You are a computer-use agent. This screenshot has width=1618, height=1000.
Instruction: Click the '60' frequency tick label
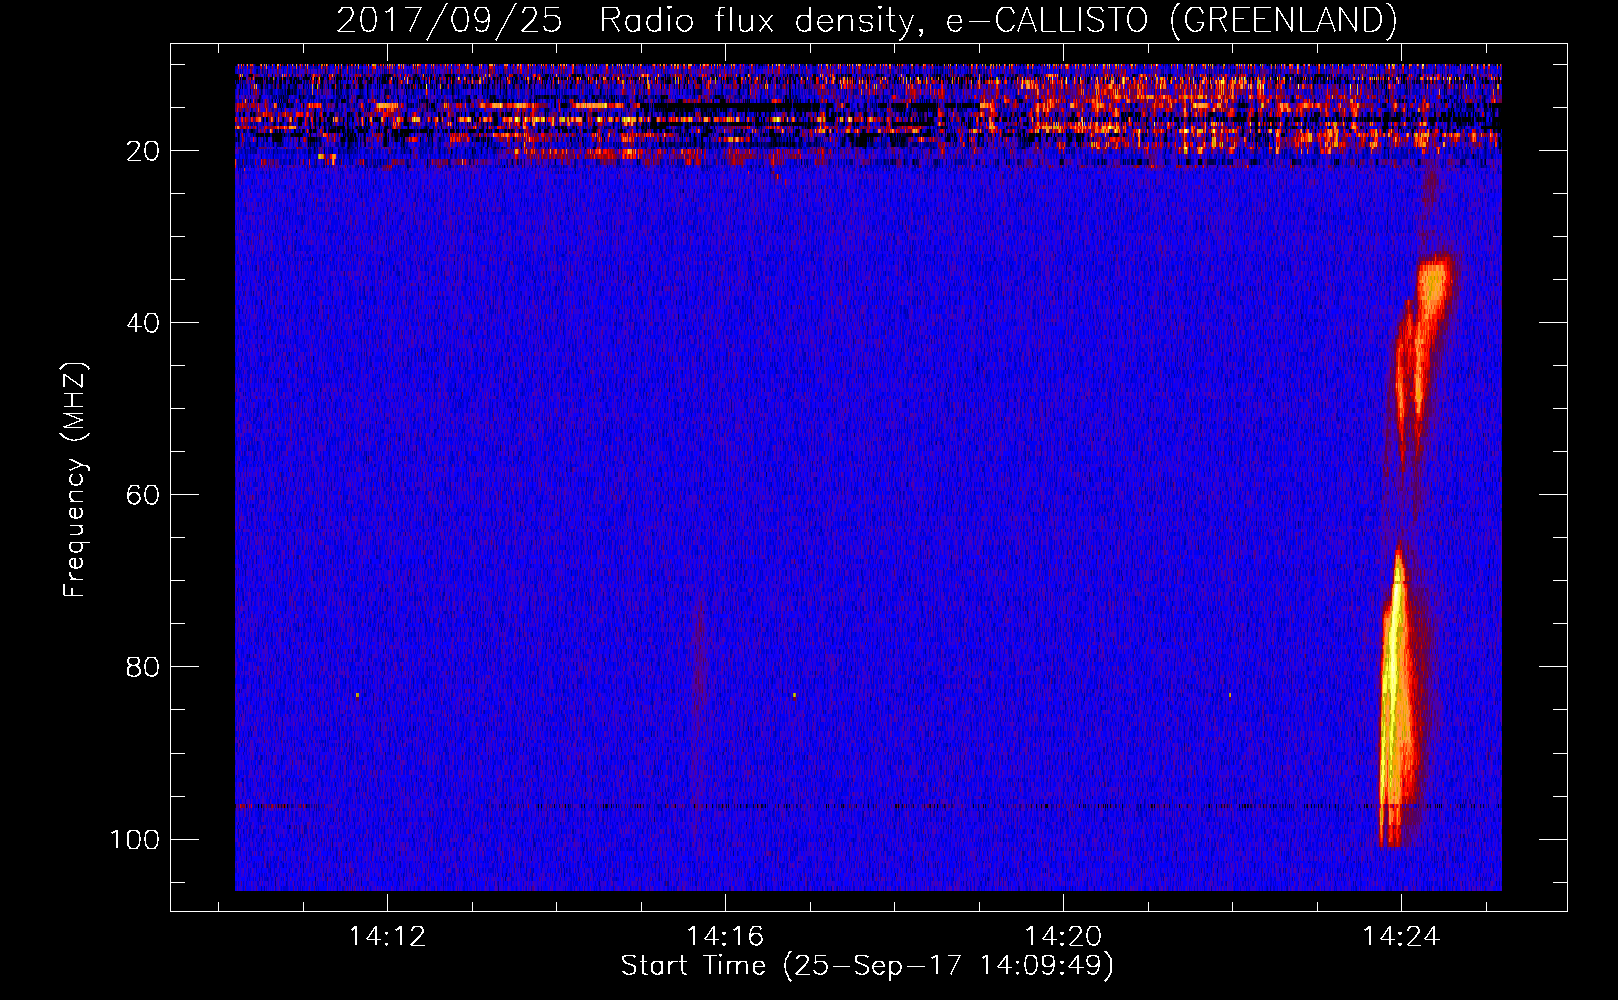[143, 495]
